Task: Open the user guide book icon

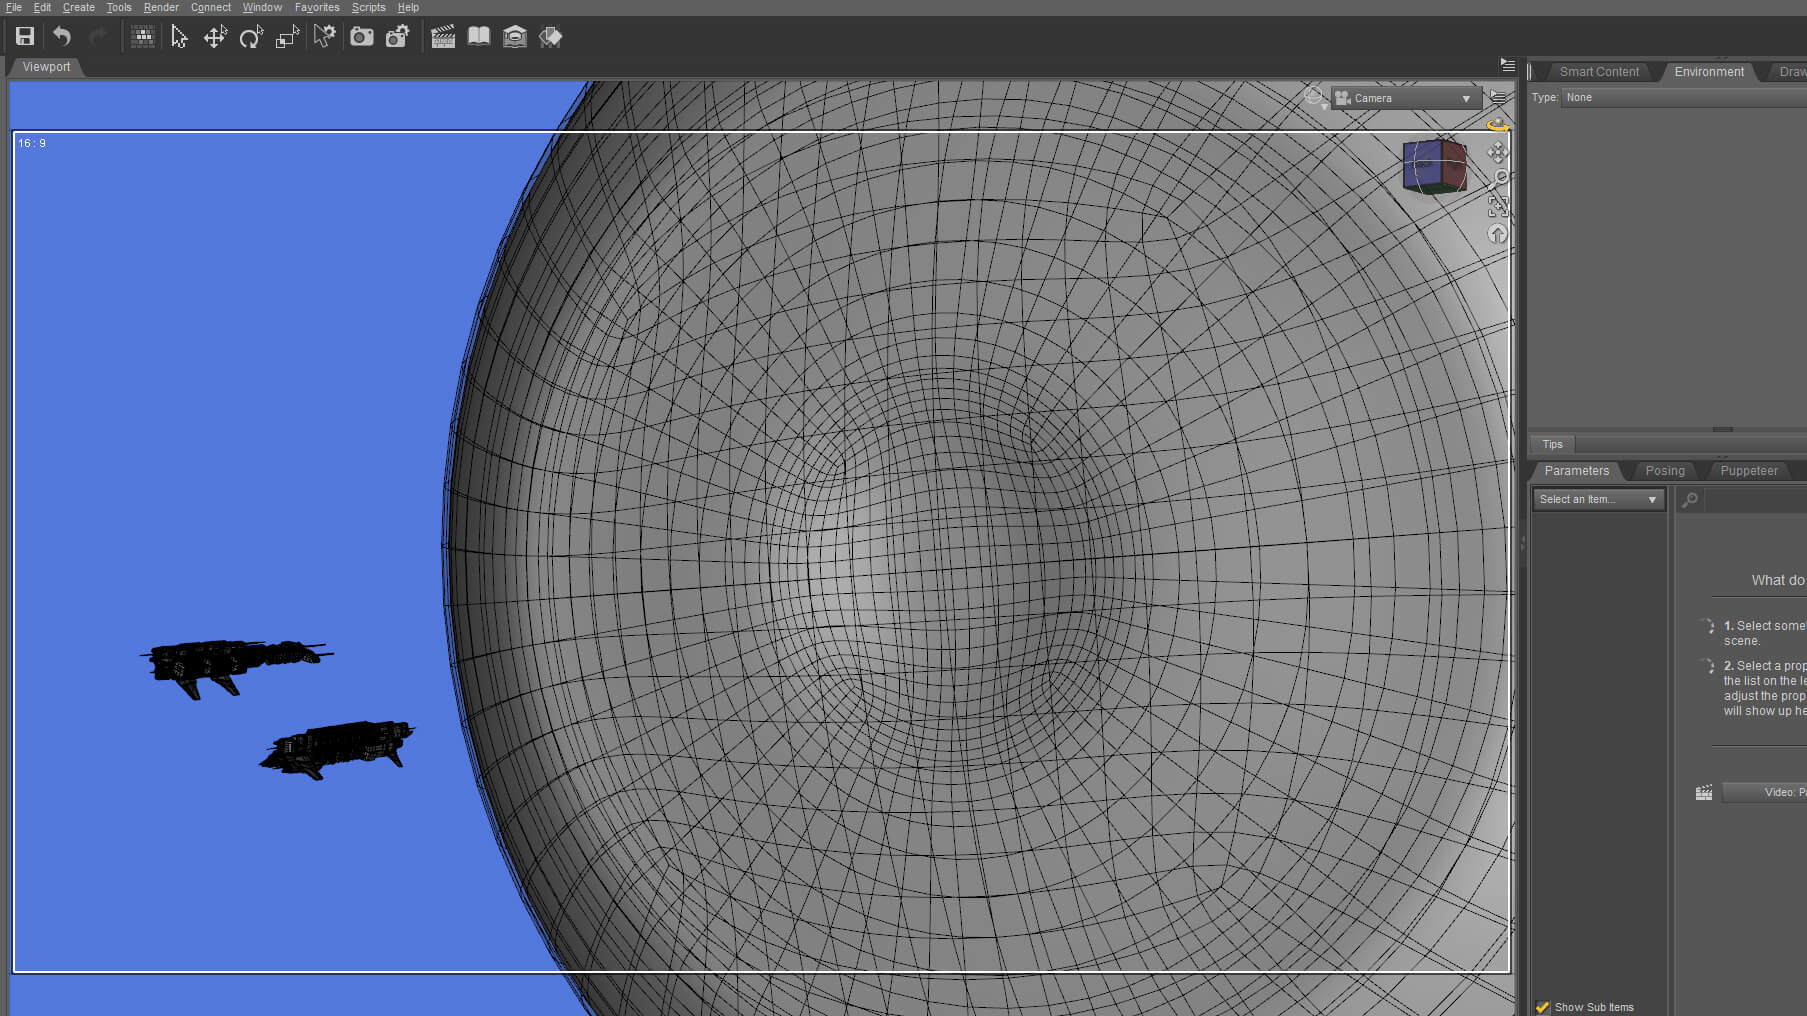Action: [479, 37]
